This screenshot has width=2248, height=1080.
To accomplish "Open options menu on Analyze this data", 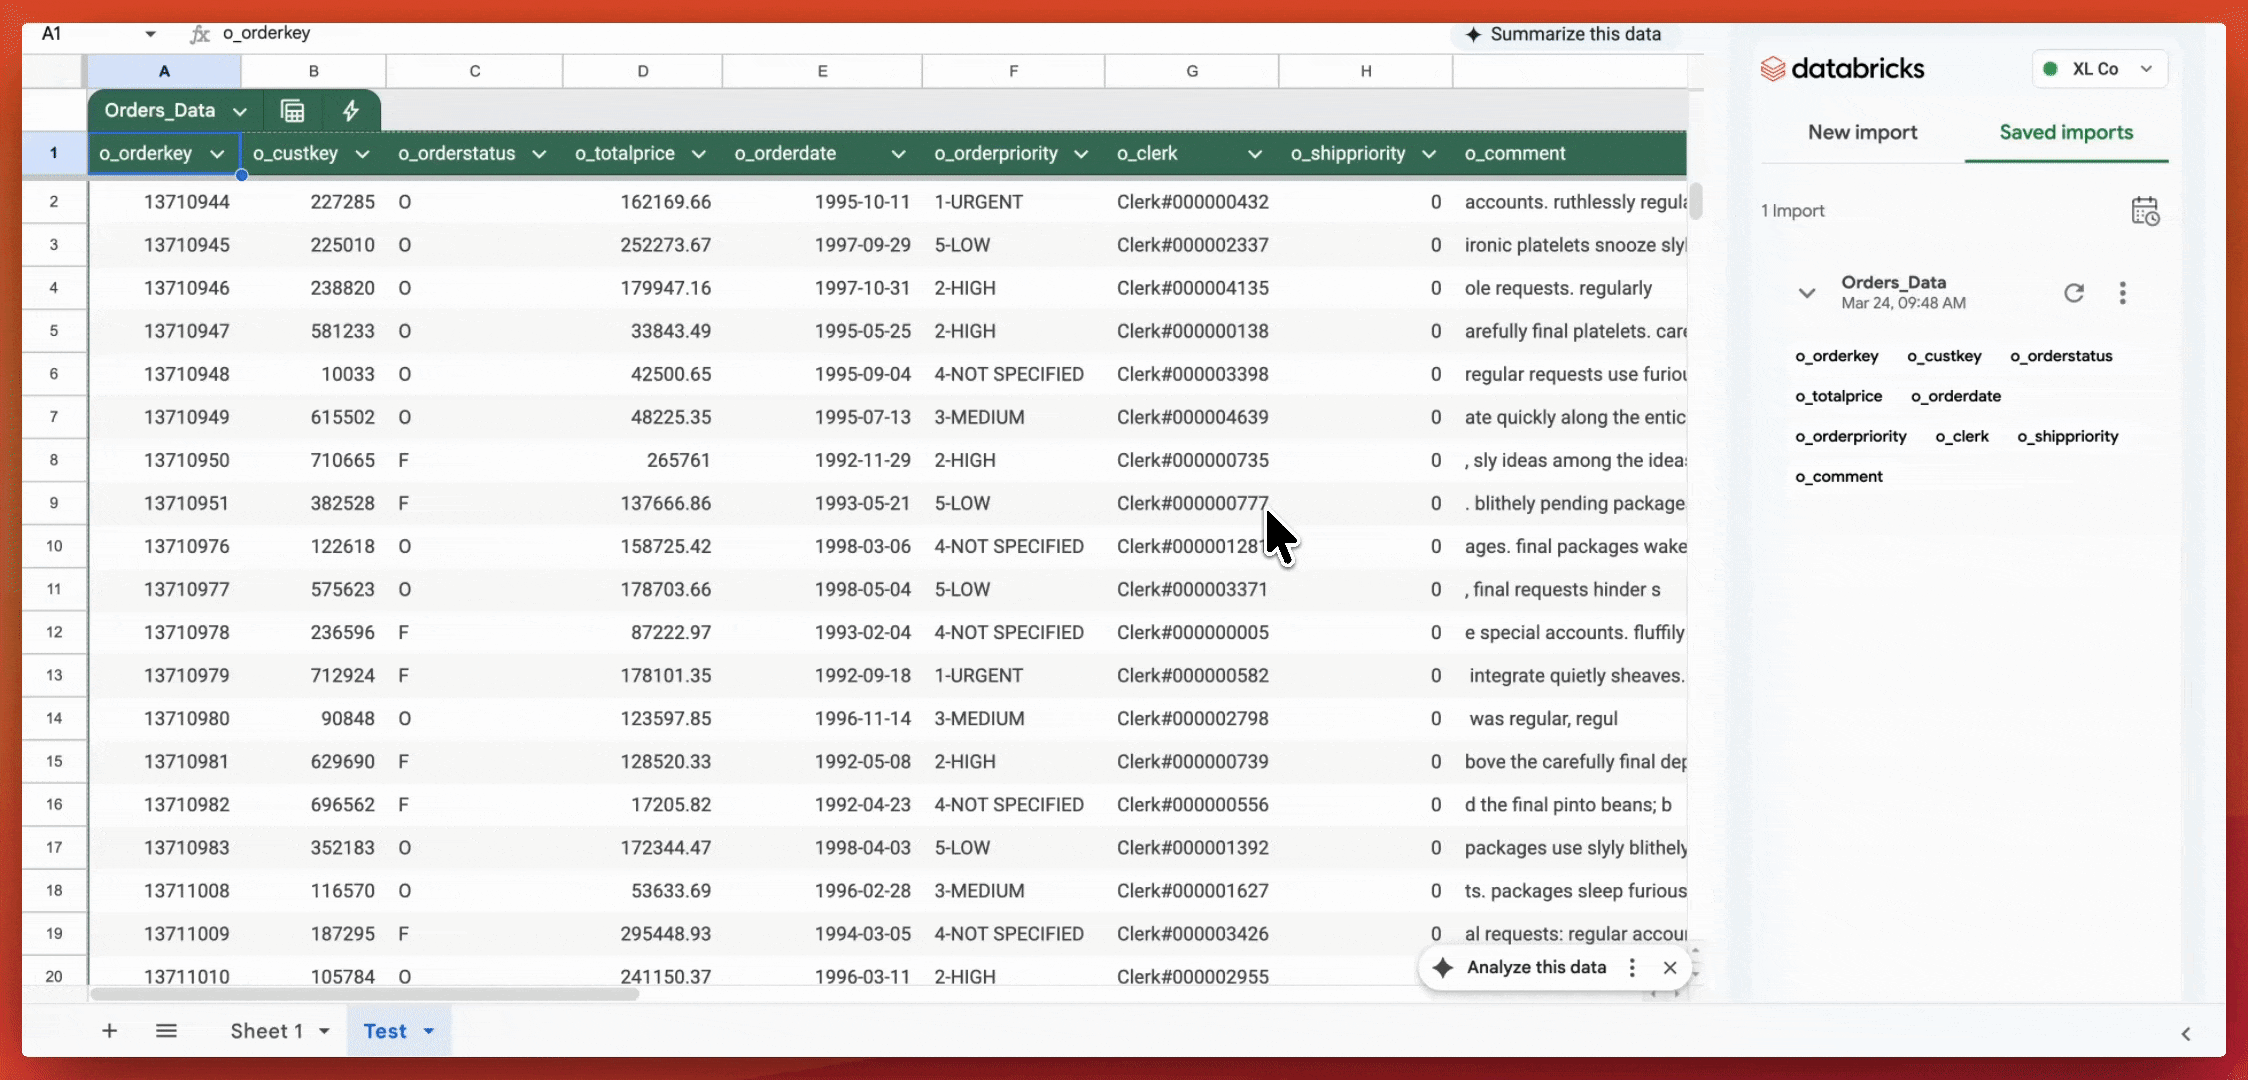I will pyautogui.click(x=1632, y=967).
